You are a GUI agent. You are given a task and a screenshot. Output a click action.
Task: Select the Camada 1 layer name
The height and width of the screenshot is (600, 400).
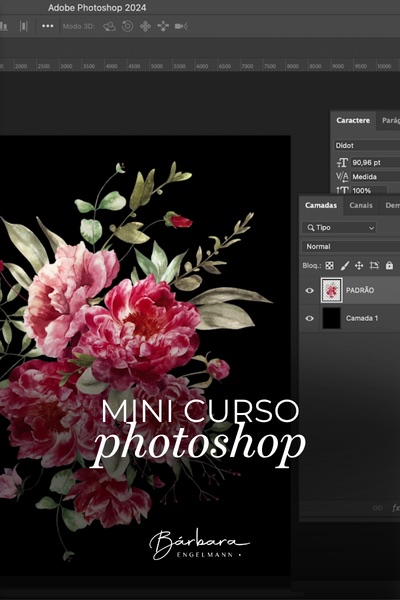362,318
